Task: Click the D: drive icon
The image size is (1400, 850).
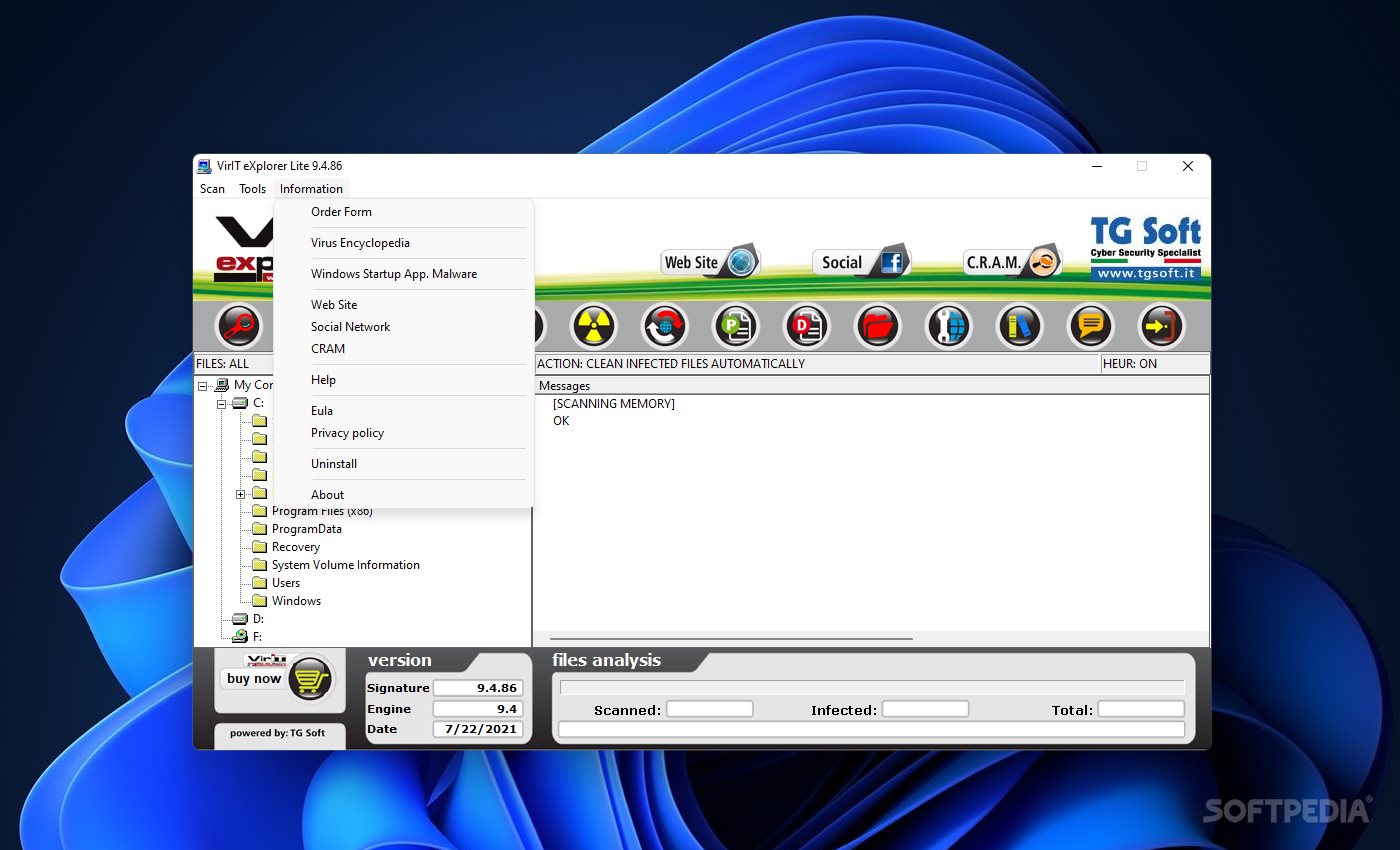Action: pyautogui.click(x=240, y=619)
